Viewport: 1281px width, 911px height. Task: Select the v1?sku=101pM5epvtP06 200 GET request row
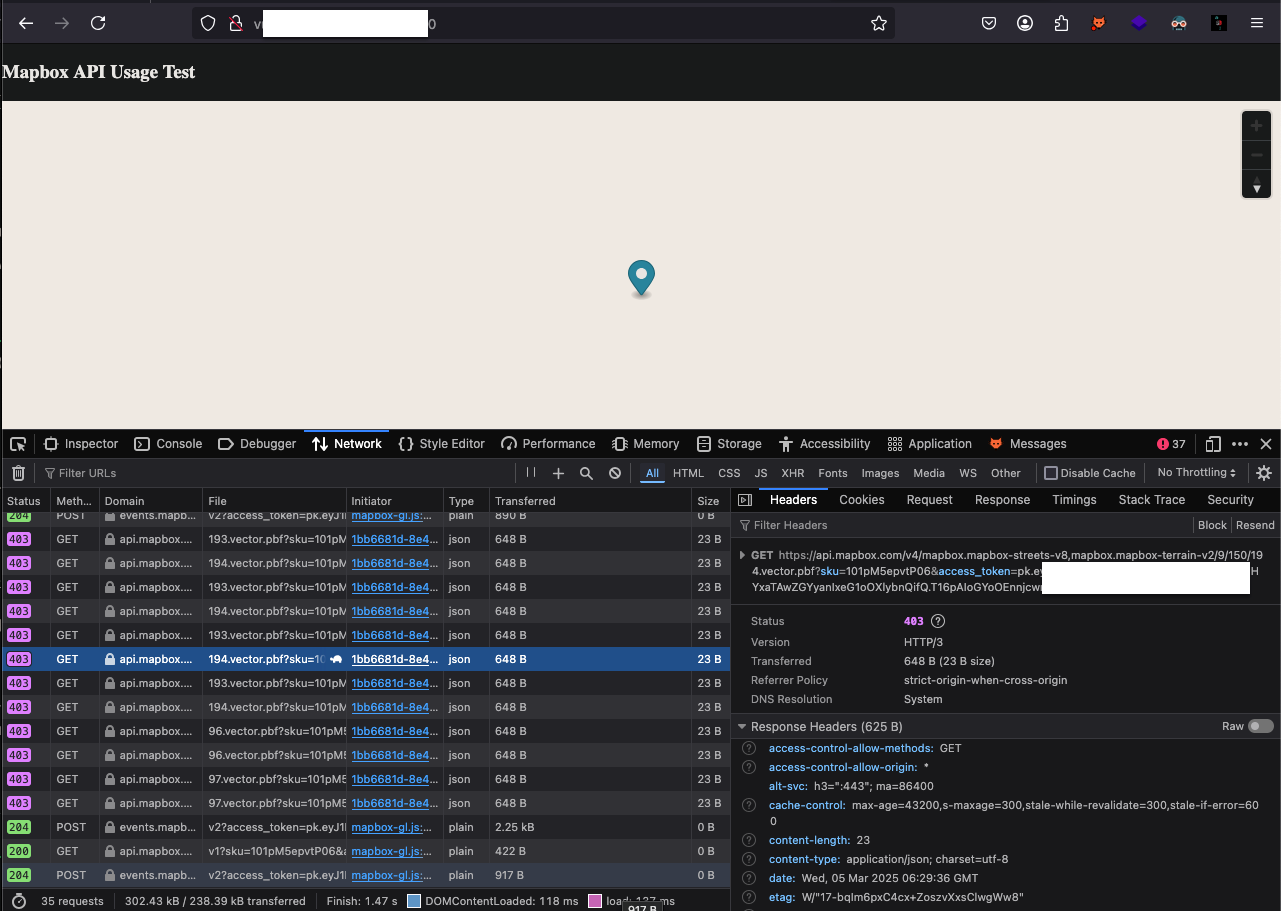(x=365, y=851)
